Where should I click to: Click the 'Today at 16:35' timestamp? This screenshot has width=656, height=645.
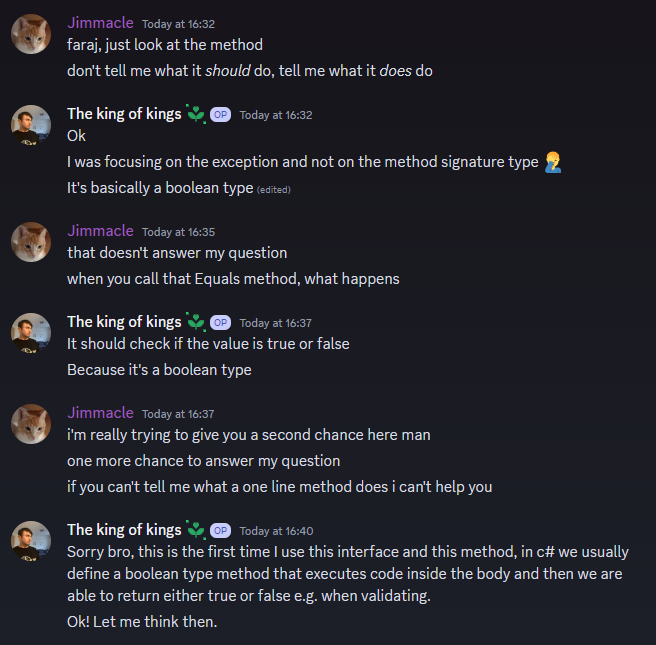coord(178,232)
